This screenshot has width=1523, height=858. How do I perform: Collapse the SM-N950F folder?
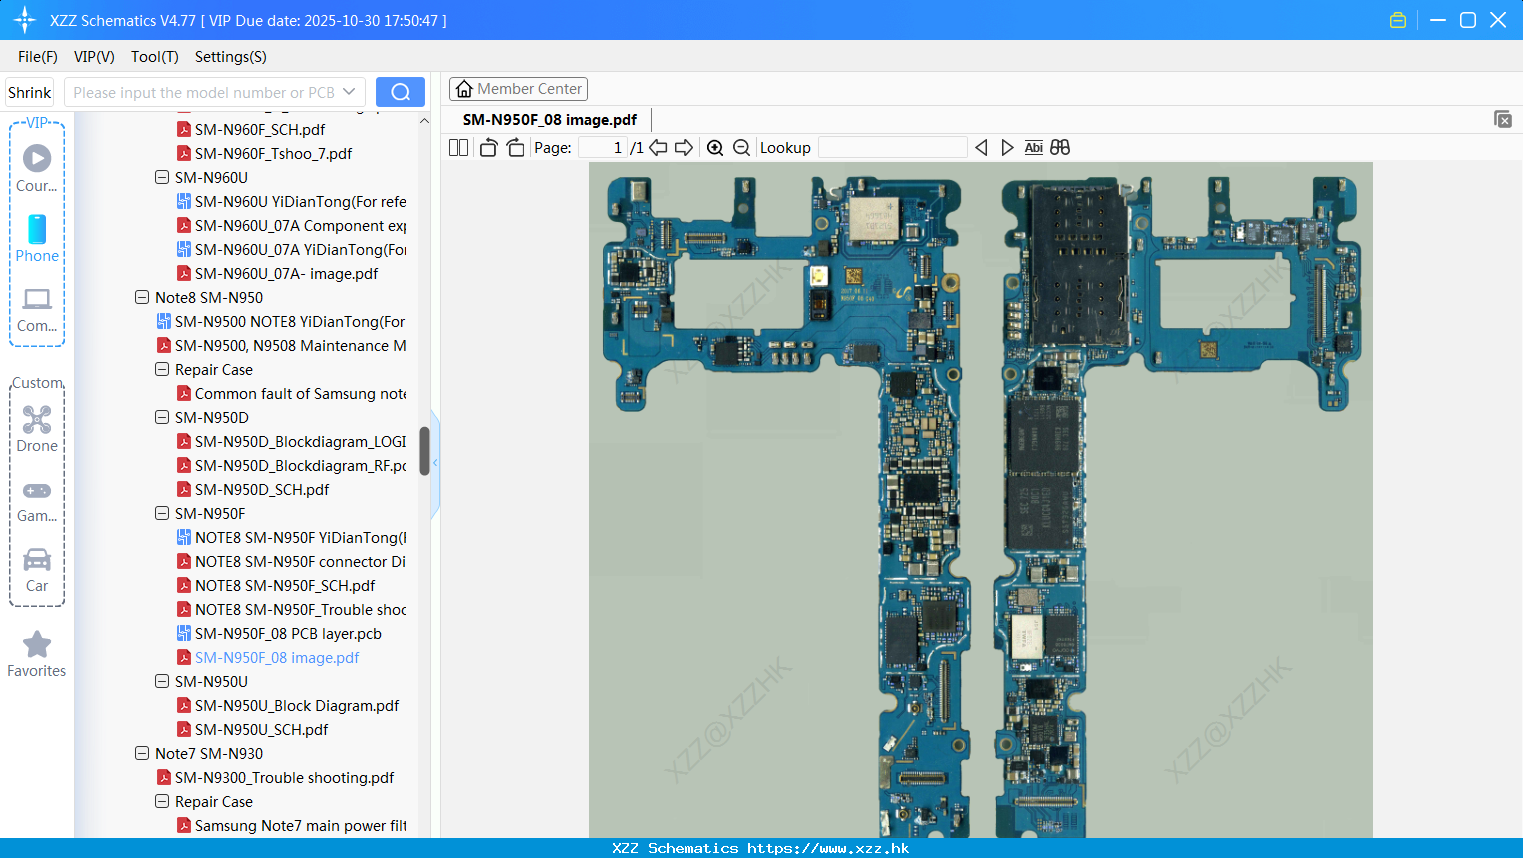[x=162, y=513]
